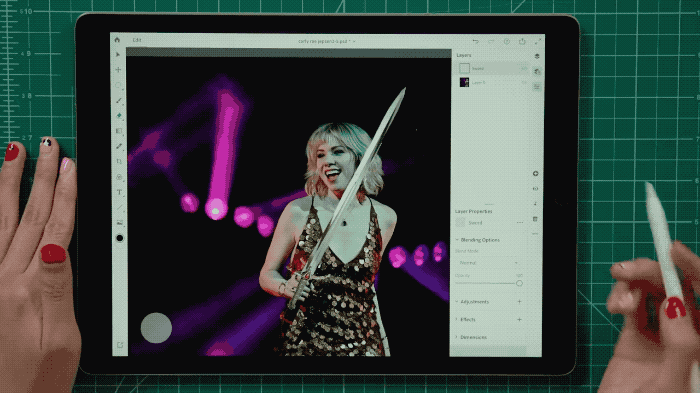
Task: Toggle the Layer Properties panel icon
Action: (537, 87)
